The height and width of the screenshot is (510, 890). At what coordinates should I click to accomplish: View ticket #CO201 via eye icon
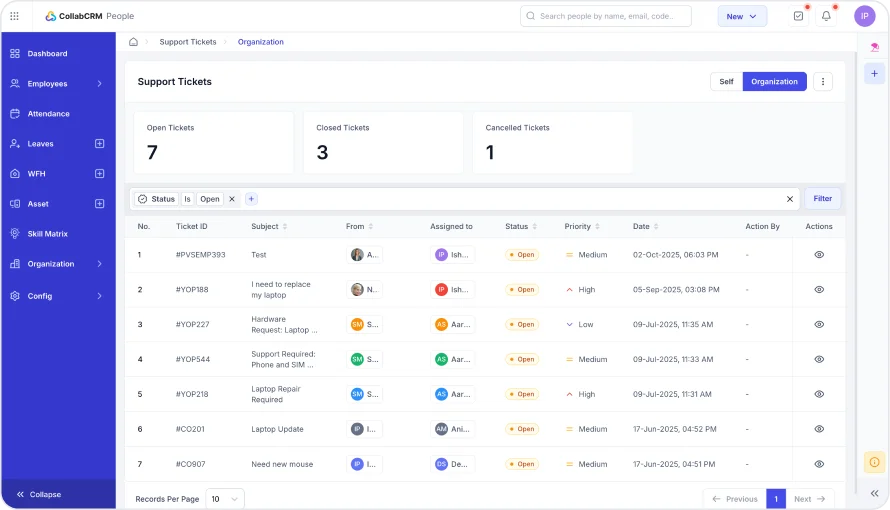818,429
